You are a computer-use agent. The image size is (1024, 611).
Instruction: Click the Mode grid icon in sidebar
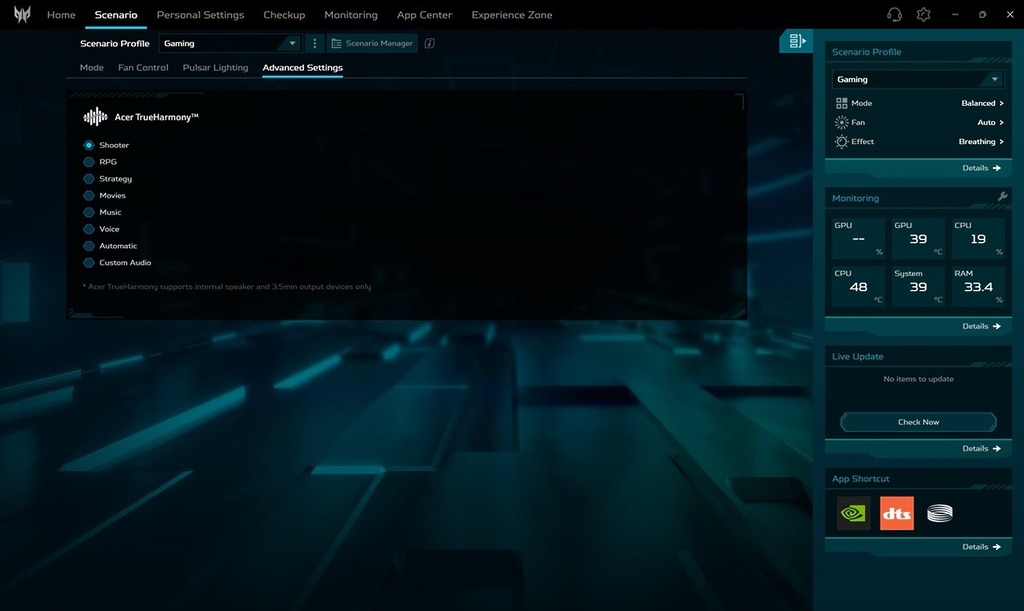(x=841, y=103)
